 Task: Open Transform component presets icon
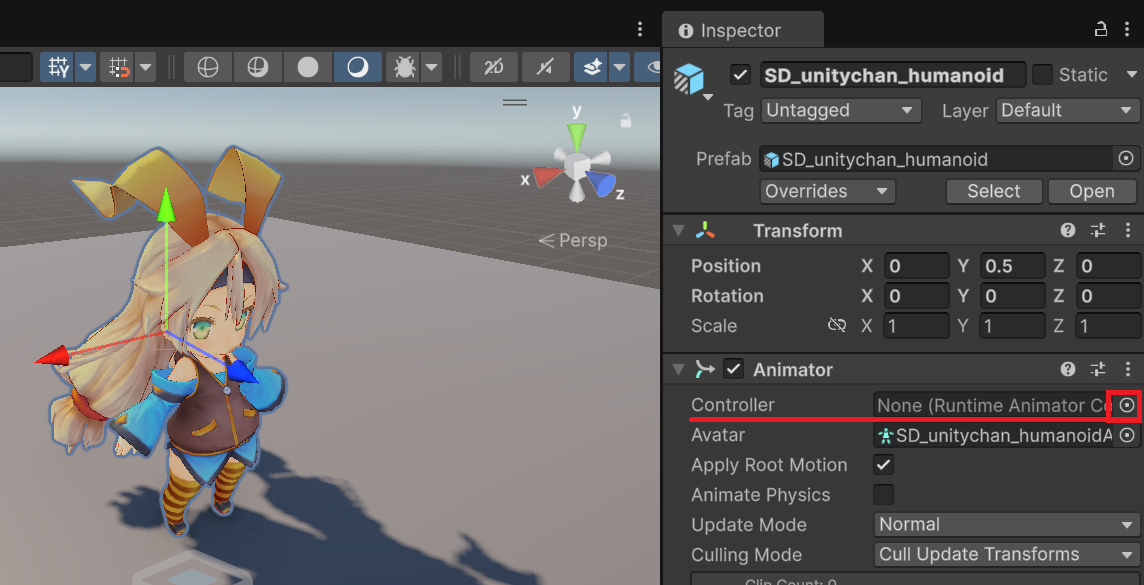[1098, 230]
